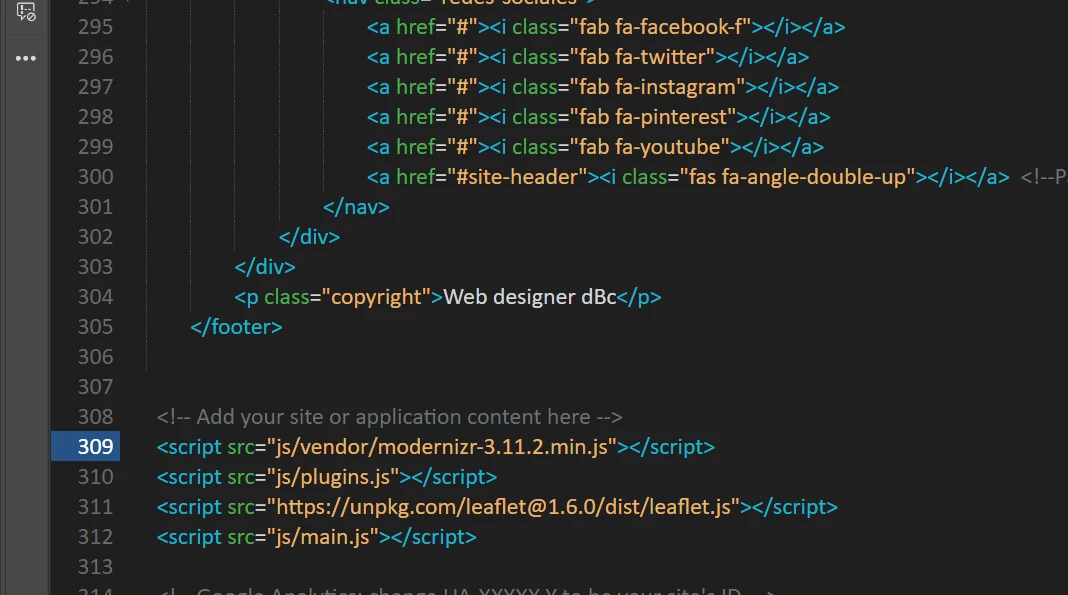
Task: Click line number 299 in the gutter
Action: click(x=95, y=147)
